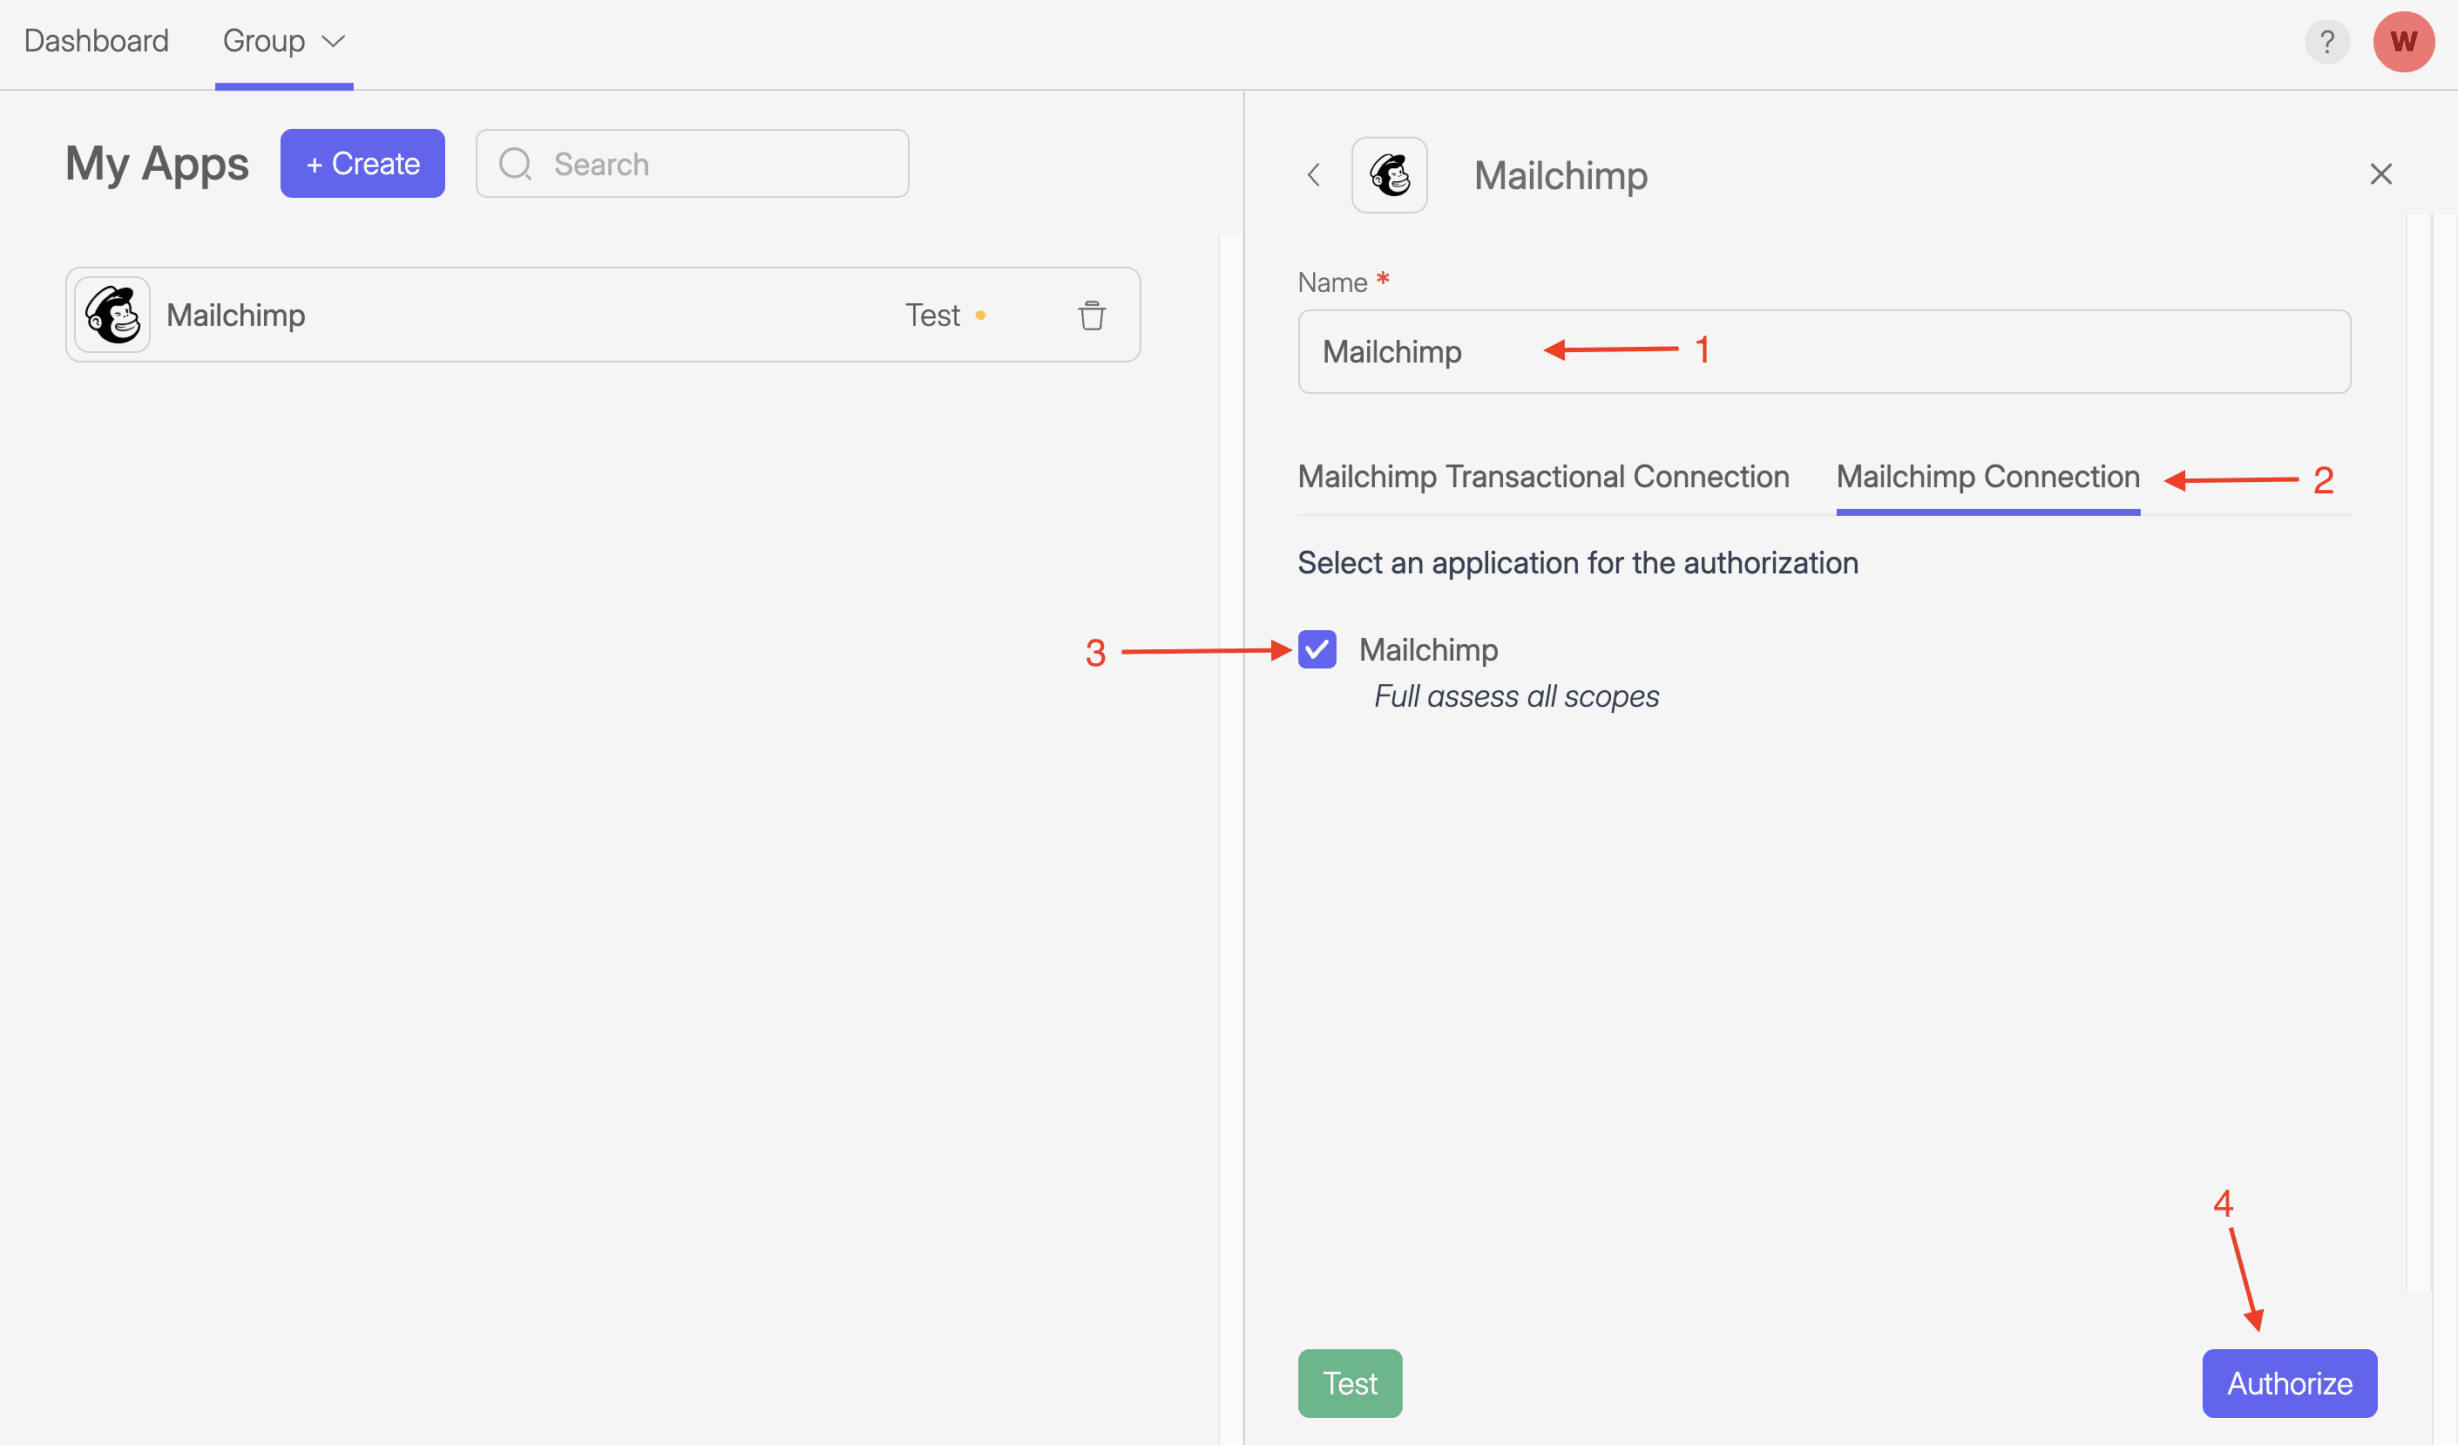Click the Mailchimp logo in panel header

click(x=1389, y=175)
